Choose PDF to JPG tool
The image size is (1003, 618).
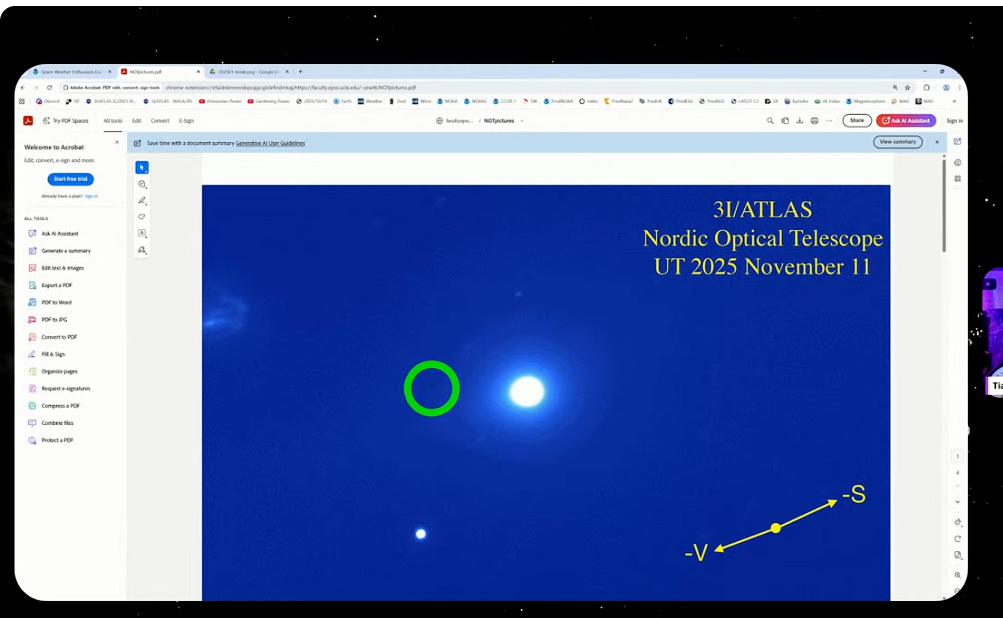[x=48, y=319]
